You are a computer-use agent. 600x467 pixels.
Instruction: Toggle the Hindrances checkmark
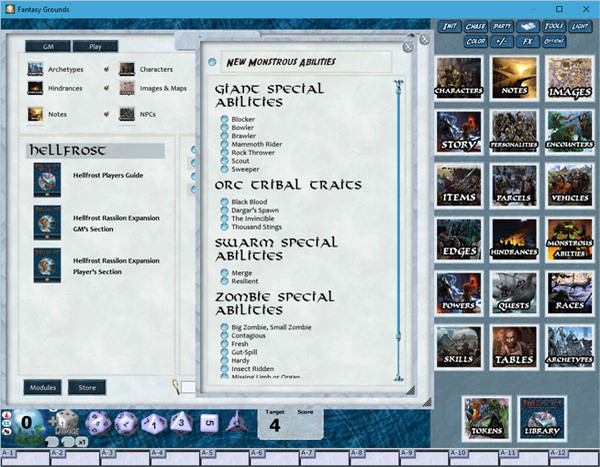(x=105, y=89)
